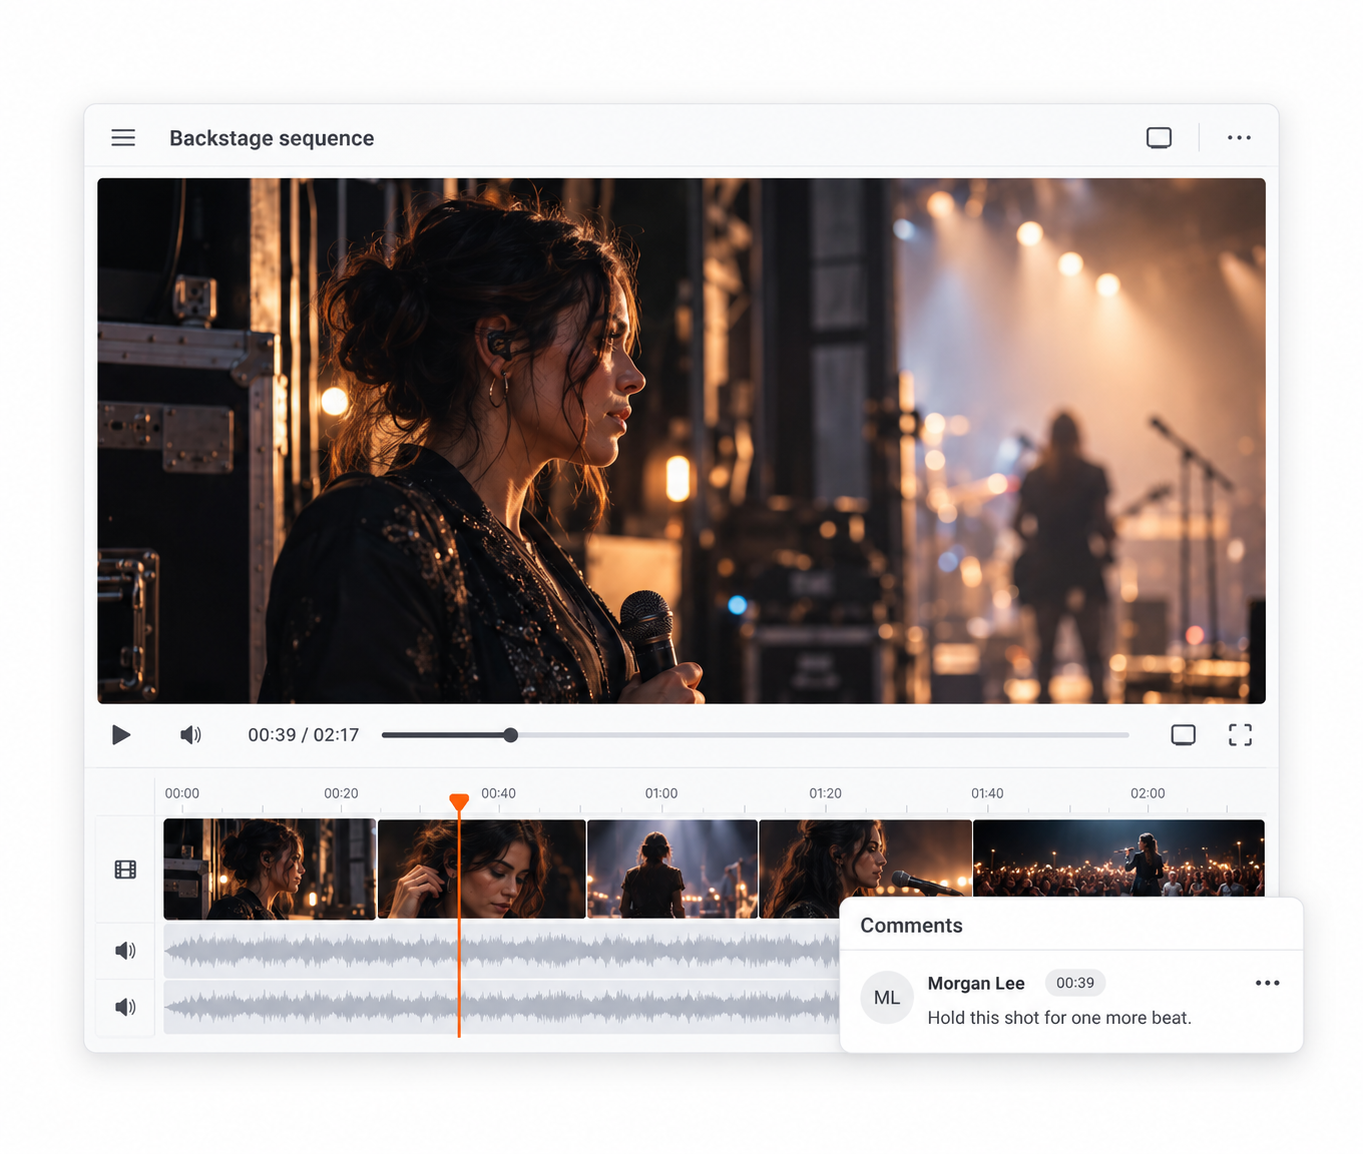Screen dimensions: 1363x1154
Task: Click the display mode icon beside fullscreen
Action: pos(1183,735)
